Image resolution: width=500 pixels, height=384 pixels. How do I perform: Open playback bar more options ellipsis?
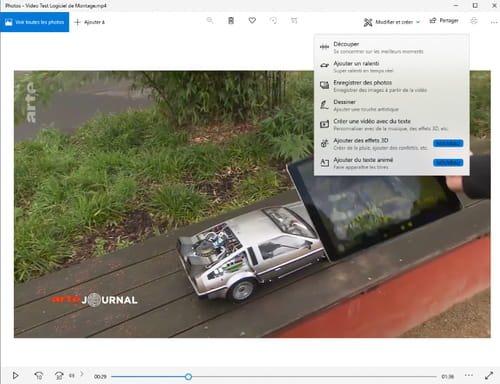point(469,375)
